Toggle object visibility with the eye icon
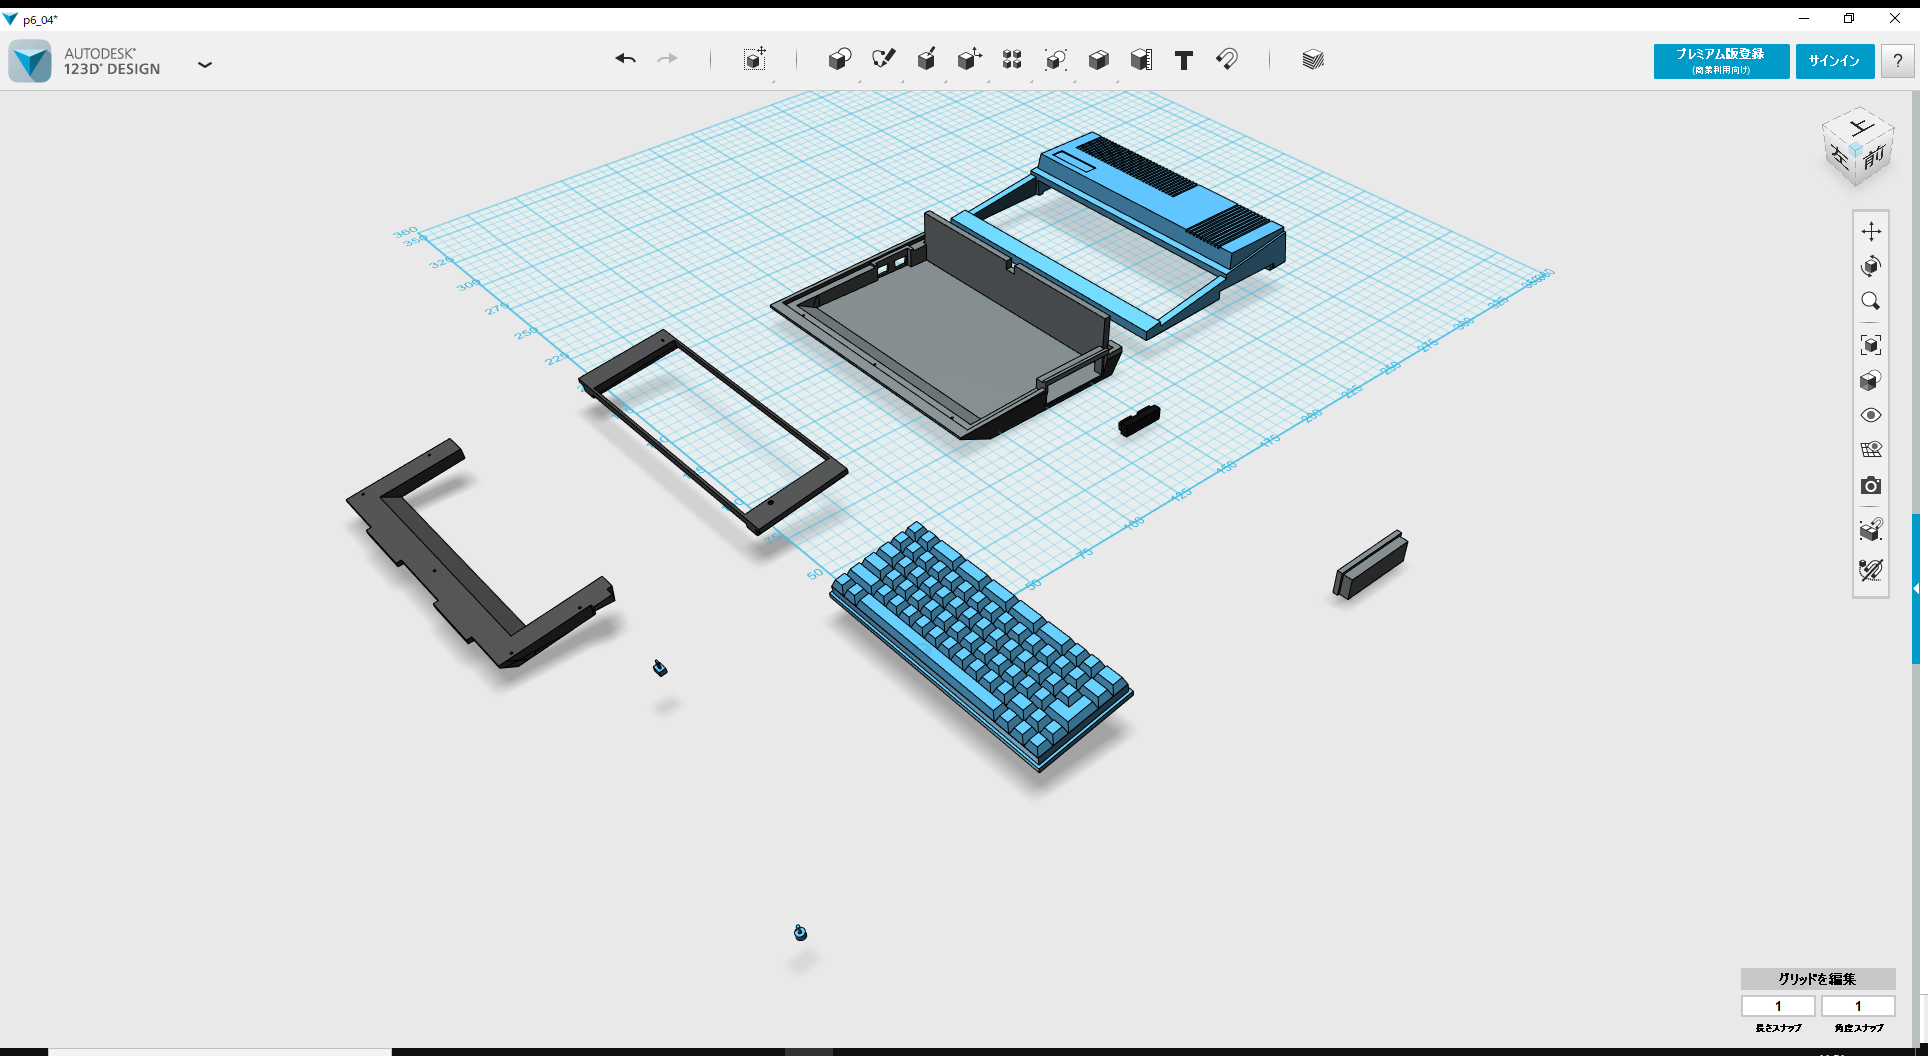1928x1056 pixels. [1872, 414]
